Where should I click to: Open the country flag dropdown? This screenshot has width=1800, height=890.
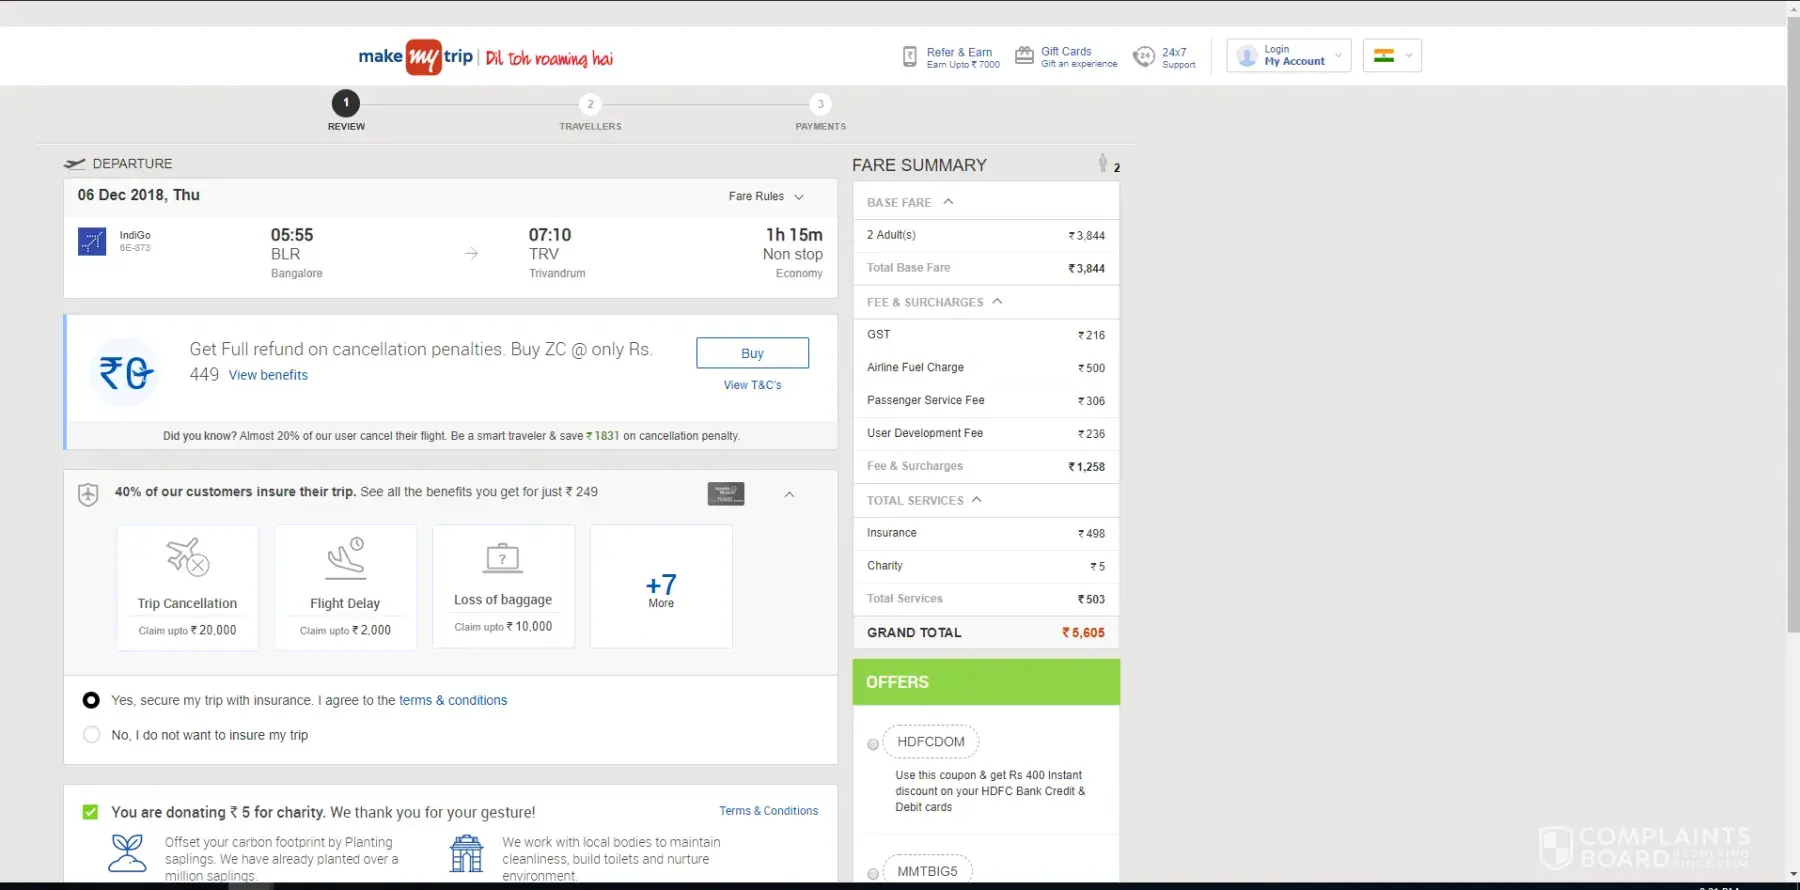pyautogui.click(x=1392, y=56)
